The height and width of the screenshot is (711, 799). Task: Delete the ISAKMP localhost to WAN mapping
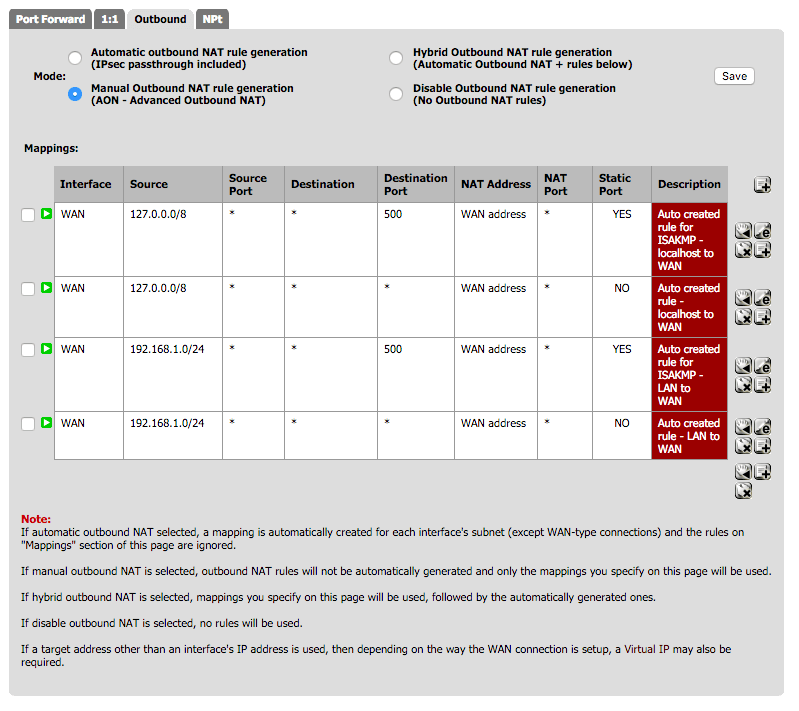743,250
